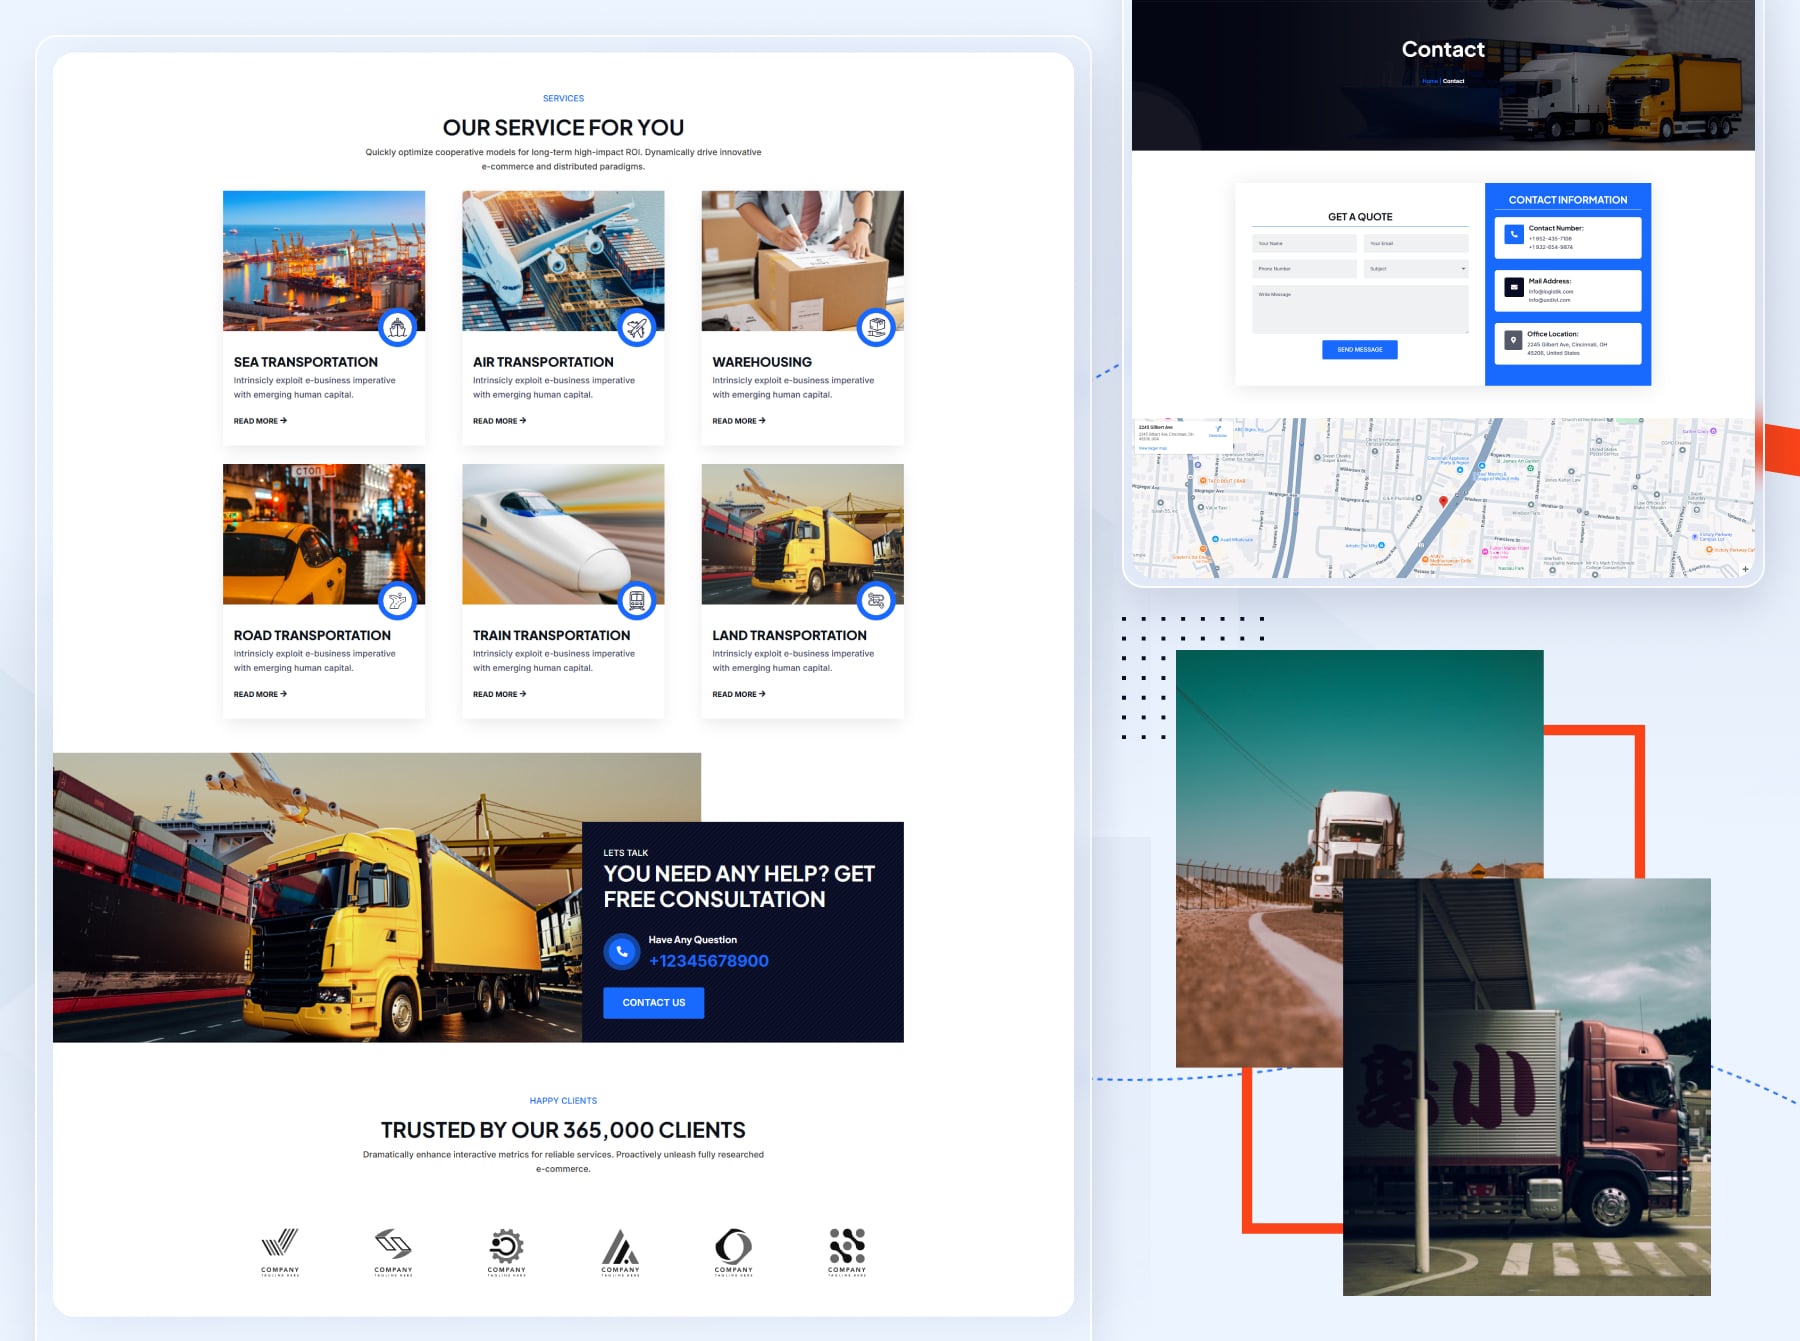Click the box icon on Warehousing card
Screen dimensions: 1800x1341
(876, 327)
